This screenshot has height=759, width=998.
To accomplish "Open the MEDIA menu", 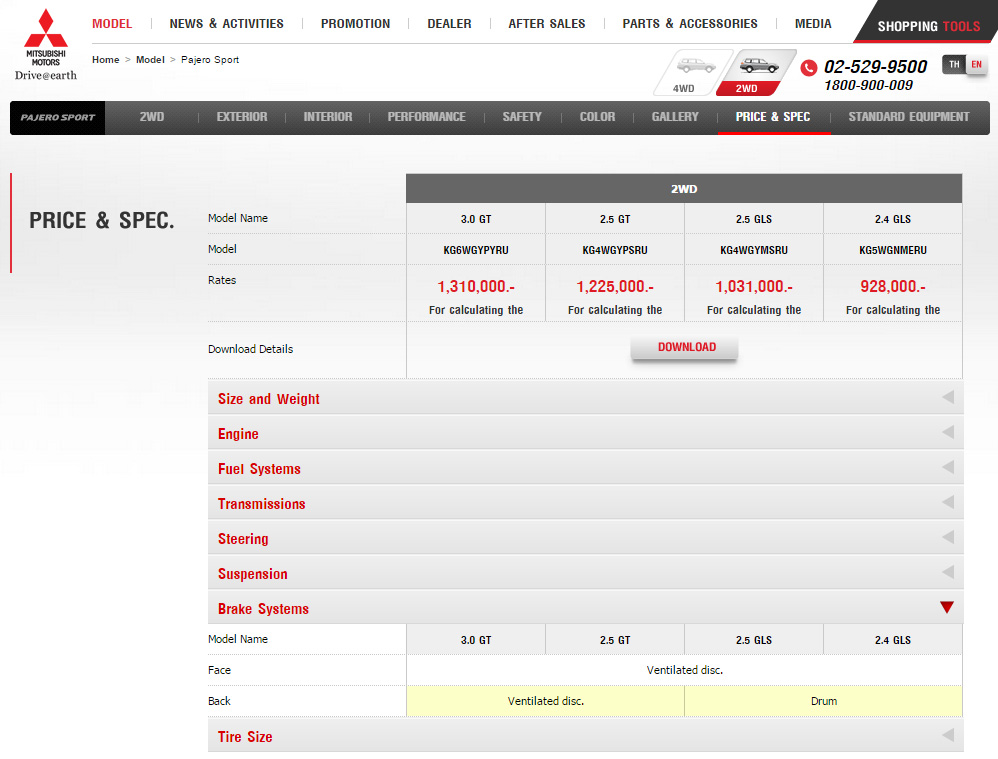I will 813,24.
